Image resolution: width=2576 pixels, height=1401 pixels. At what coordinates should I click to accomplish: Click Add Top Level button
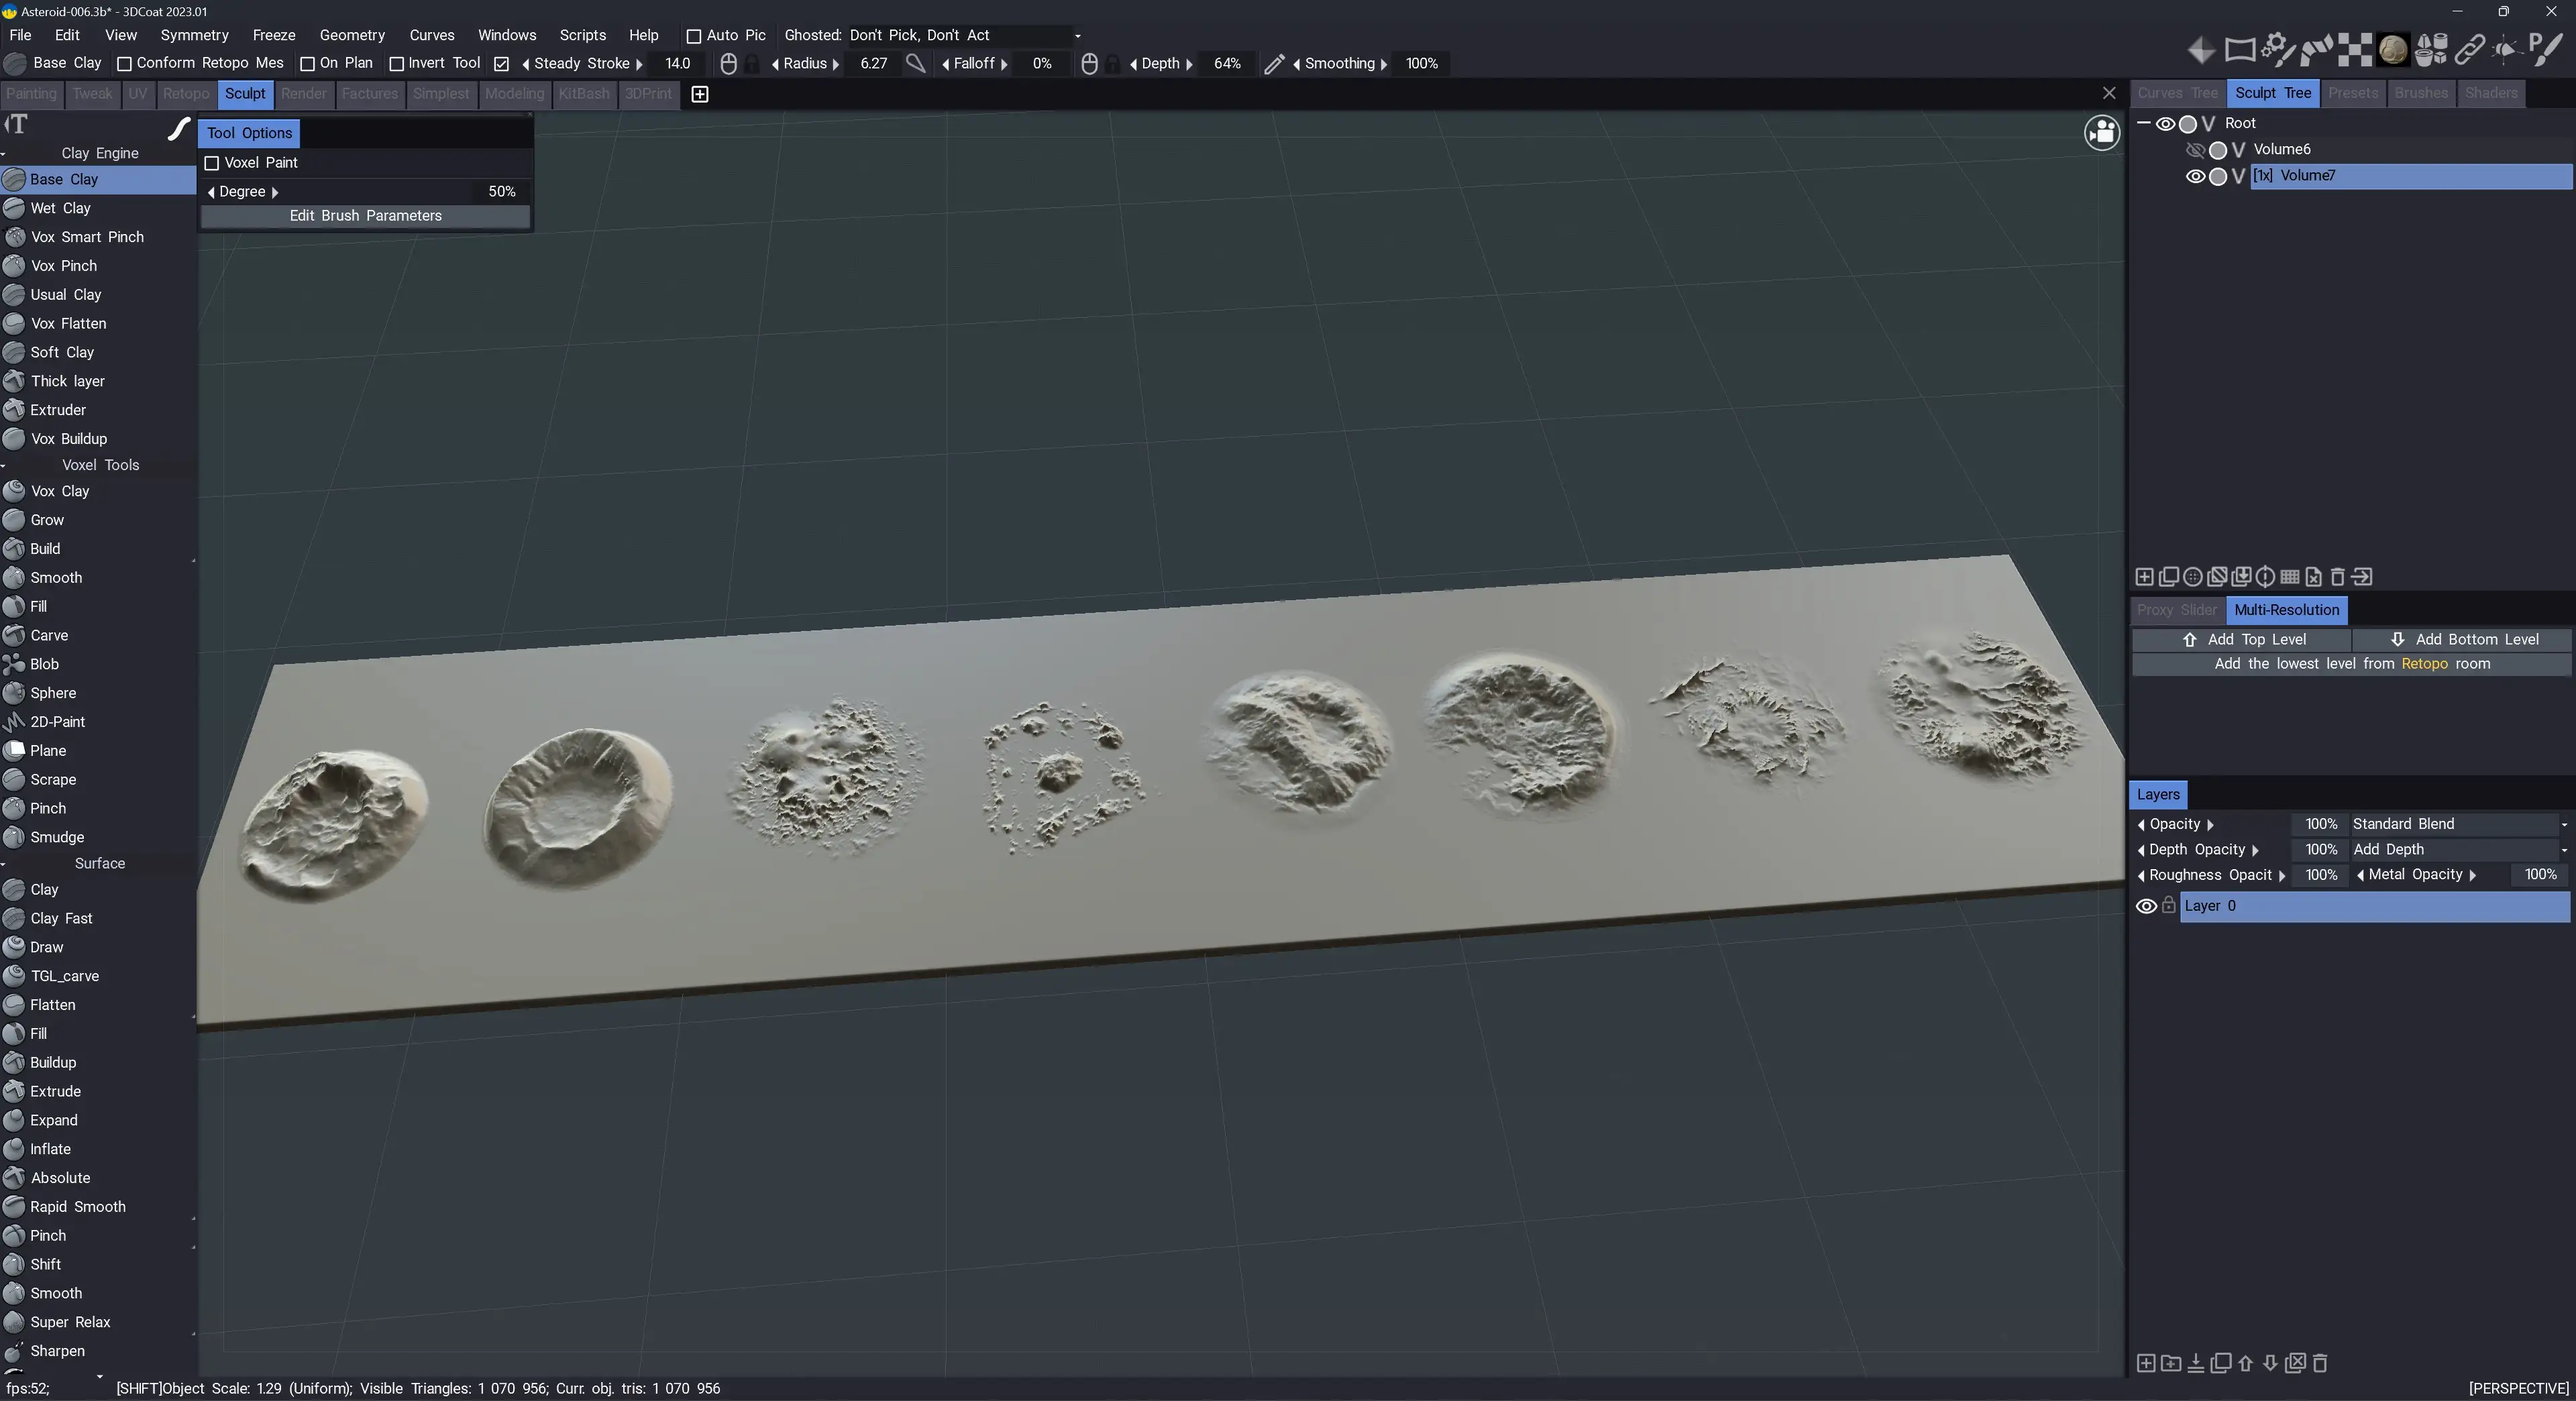pos(2241,640)
